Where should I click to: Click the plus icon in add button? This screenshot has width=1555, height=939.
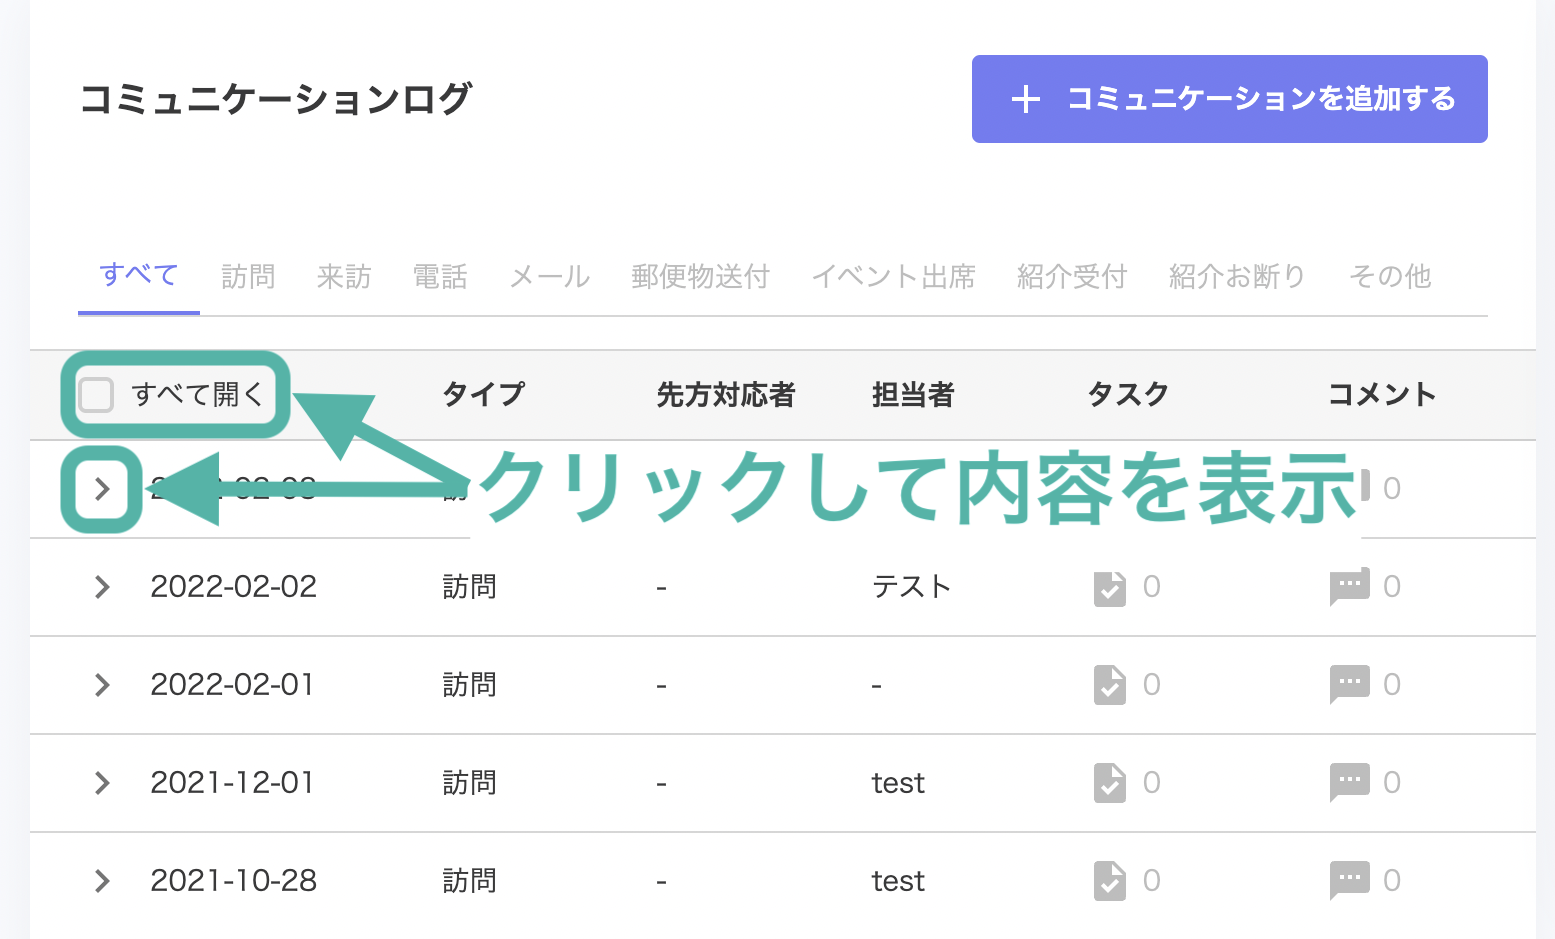(1025, 99)
